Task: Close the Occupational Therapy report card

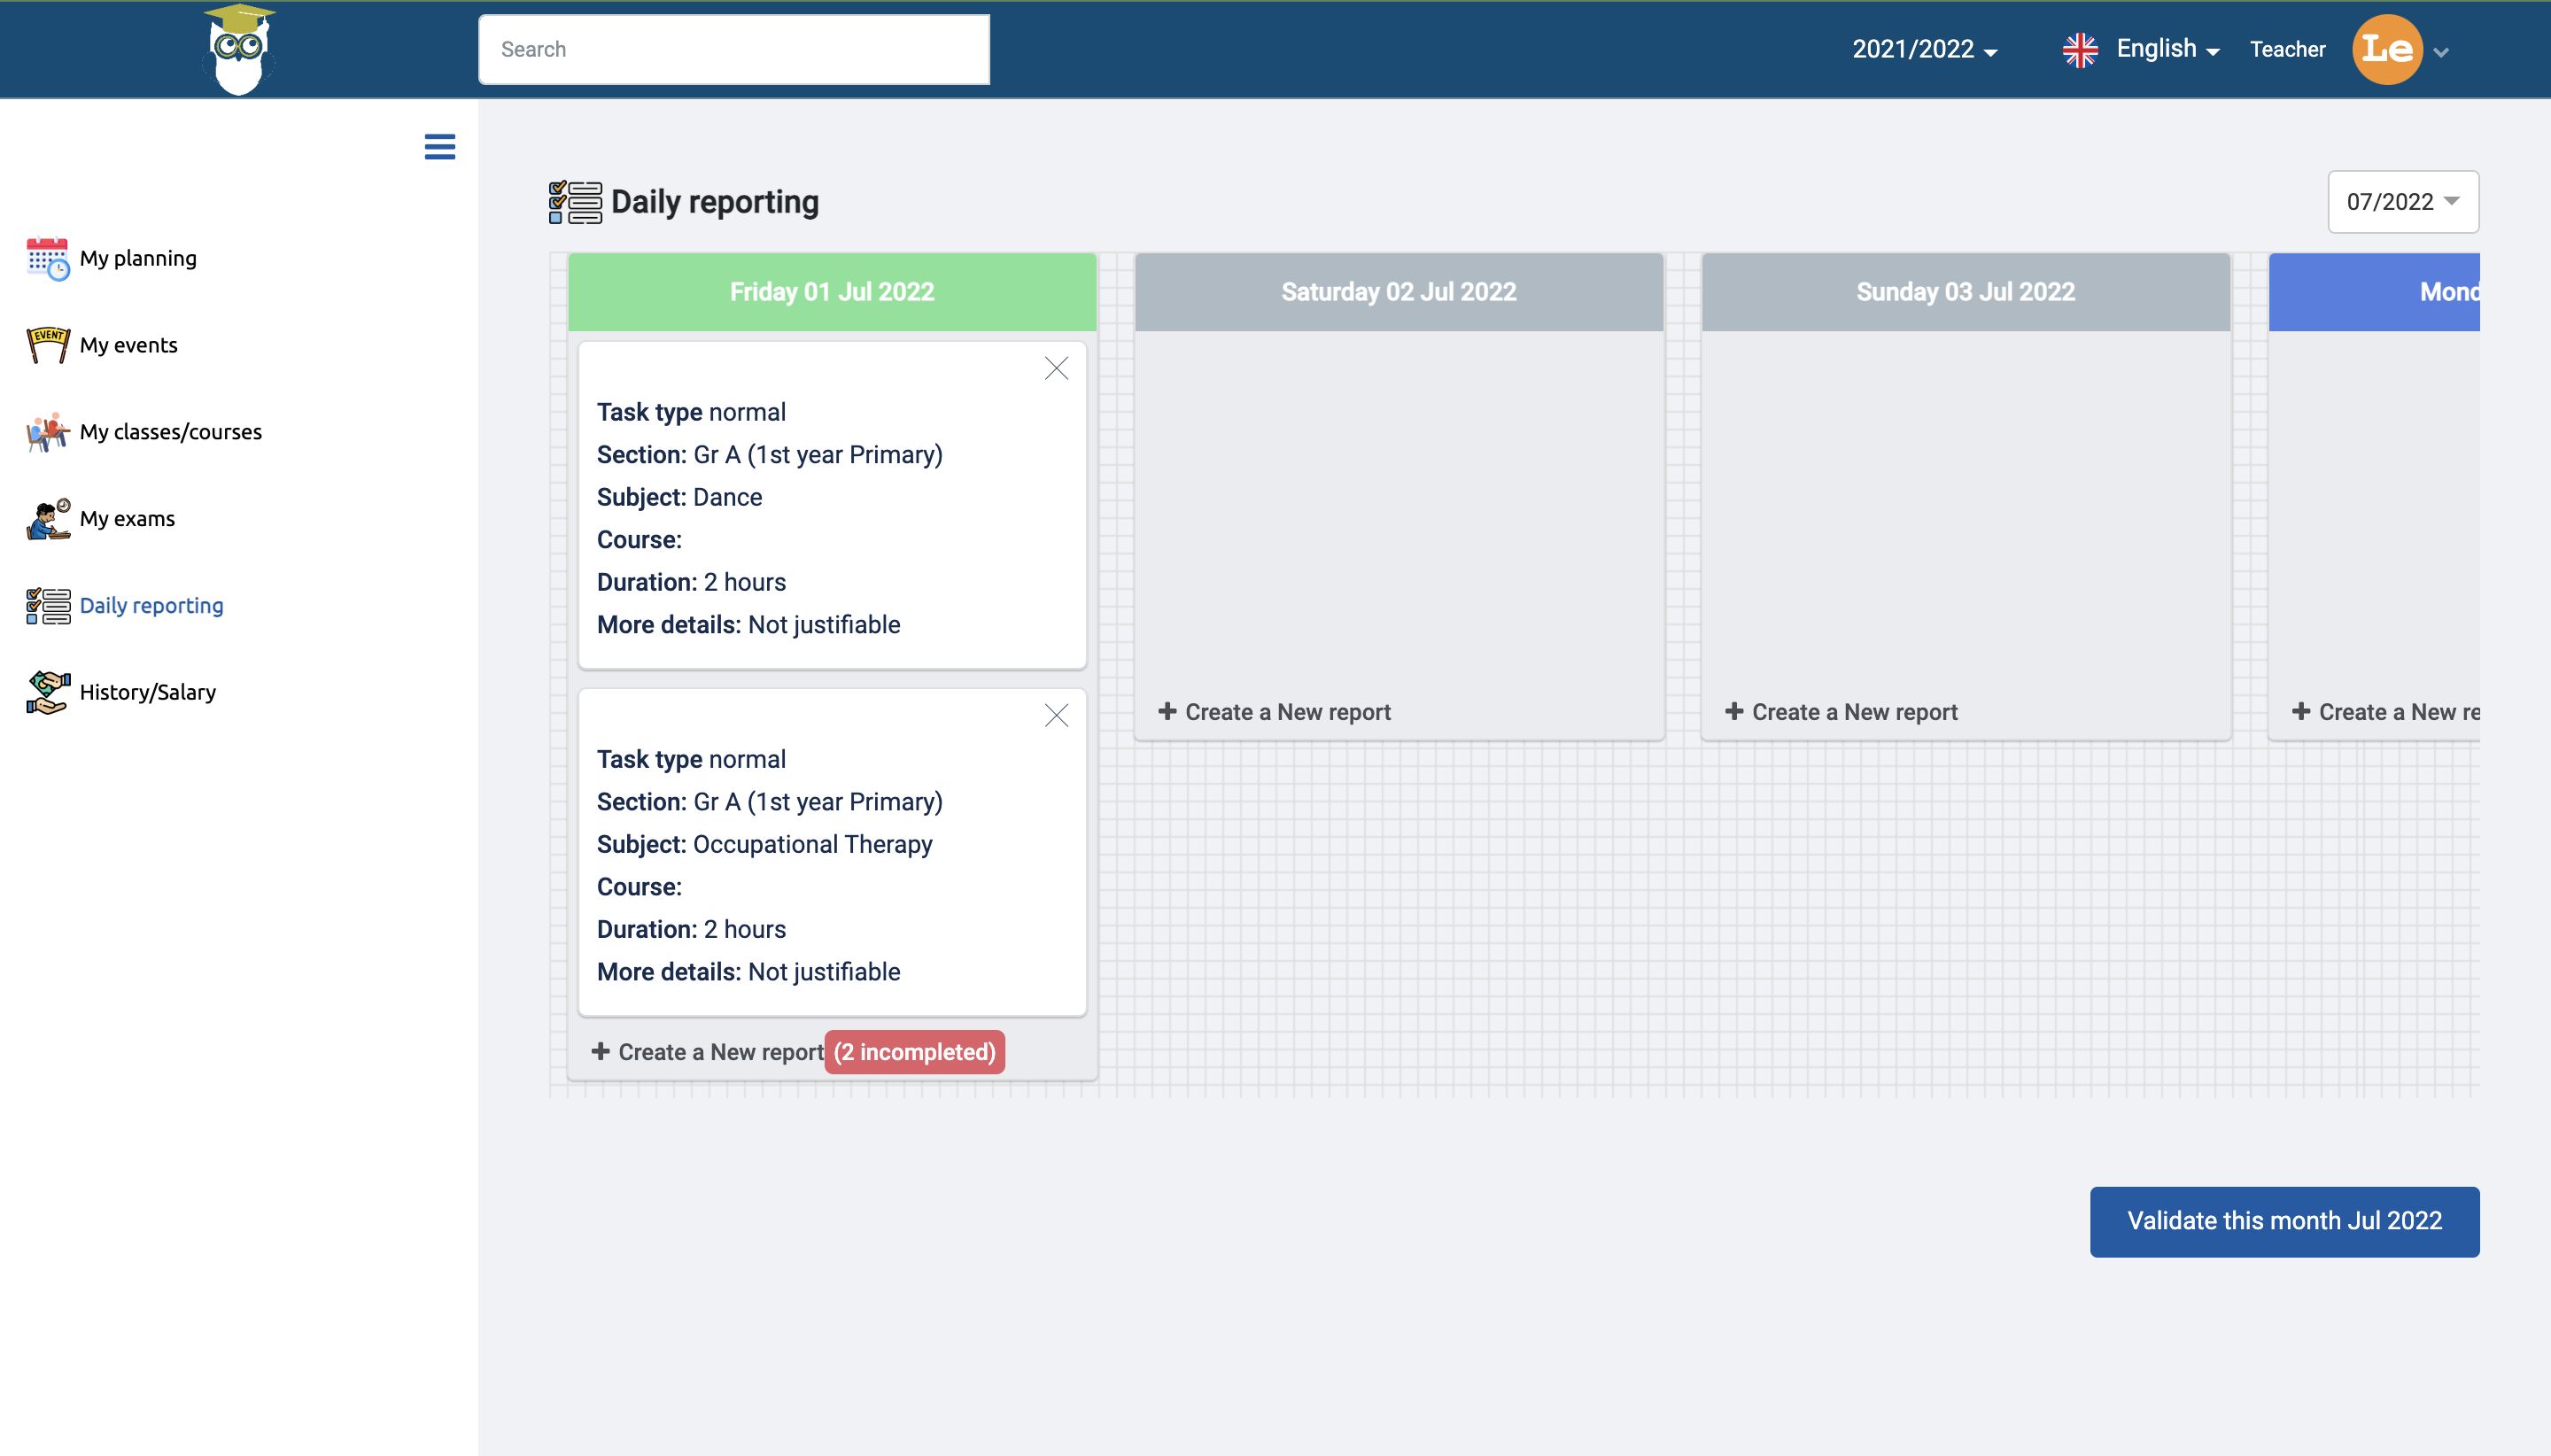Action: (1056, 716)
